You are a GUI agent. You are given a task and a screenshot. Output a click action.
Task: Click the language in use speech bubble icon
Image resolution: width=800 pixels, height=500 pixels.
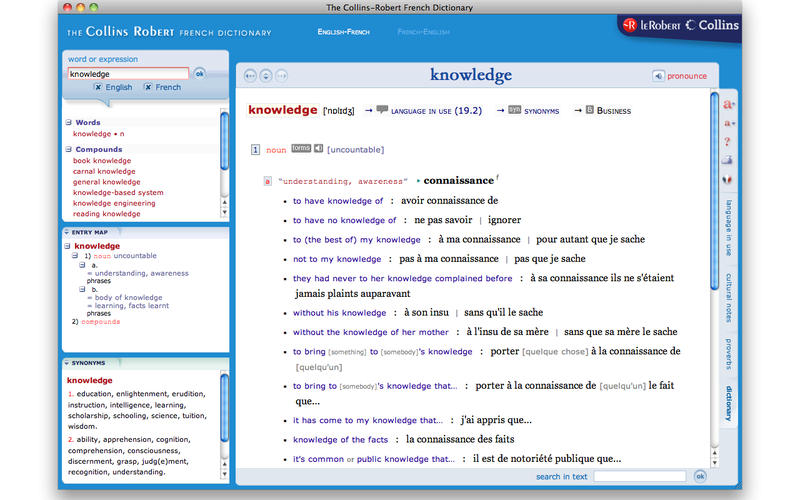(x=382, y=110)
